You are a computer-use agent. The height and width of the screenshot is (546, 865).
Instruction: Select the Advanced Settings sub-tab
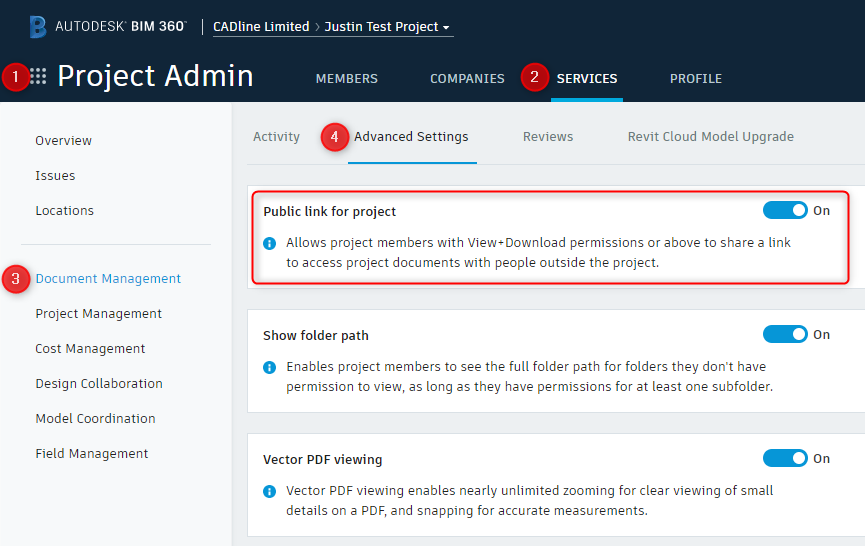pyautogui.click(x=411, y=137)
